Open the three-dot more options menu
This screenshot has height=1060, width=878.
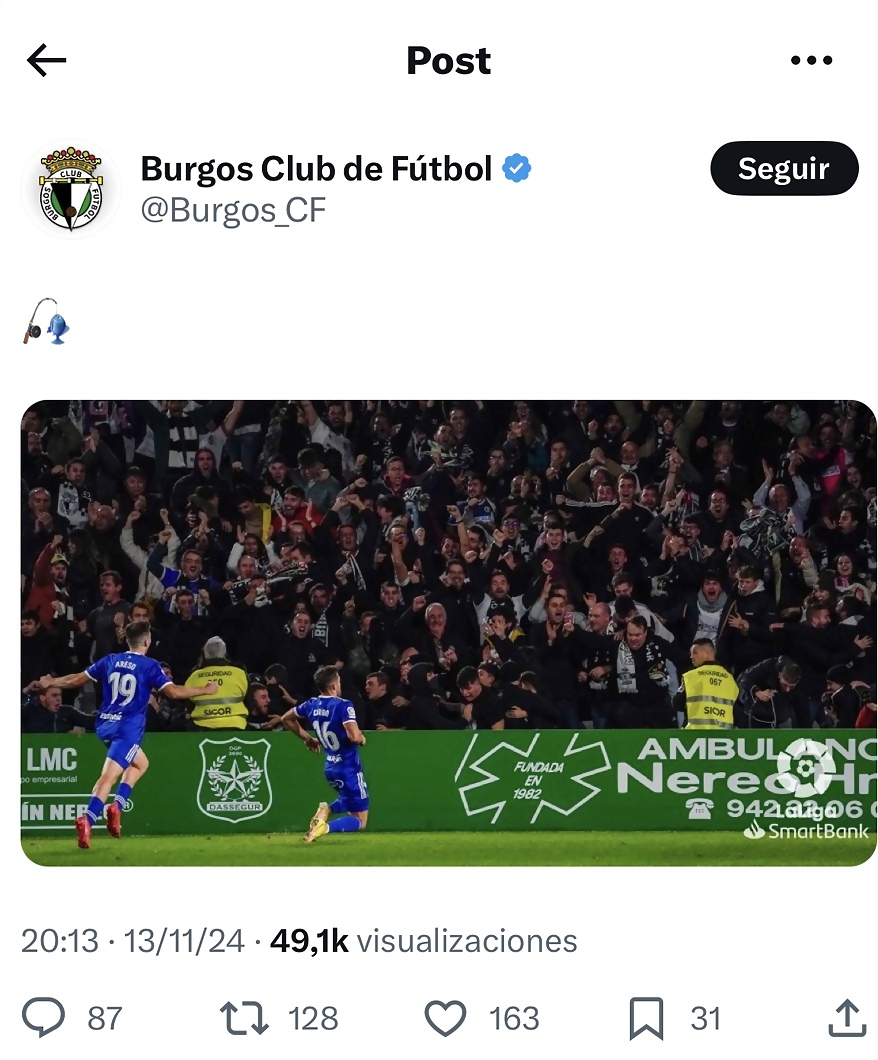click(x=811, y=60)
